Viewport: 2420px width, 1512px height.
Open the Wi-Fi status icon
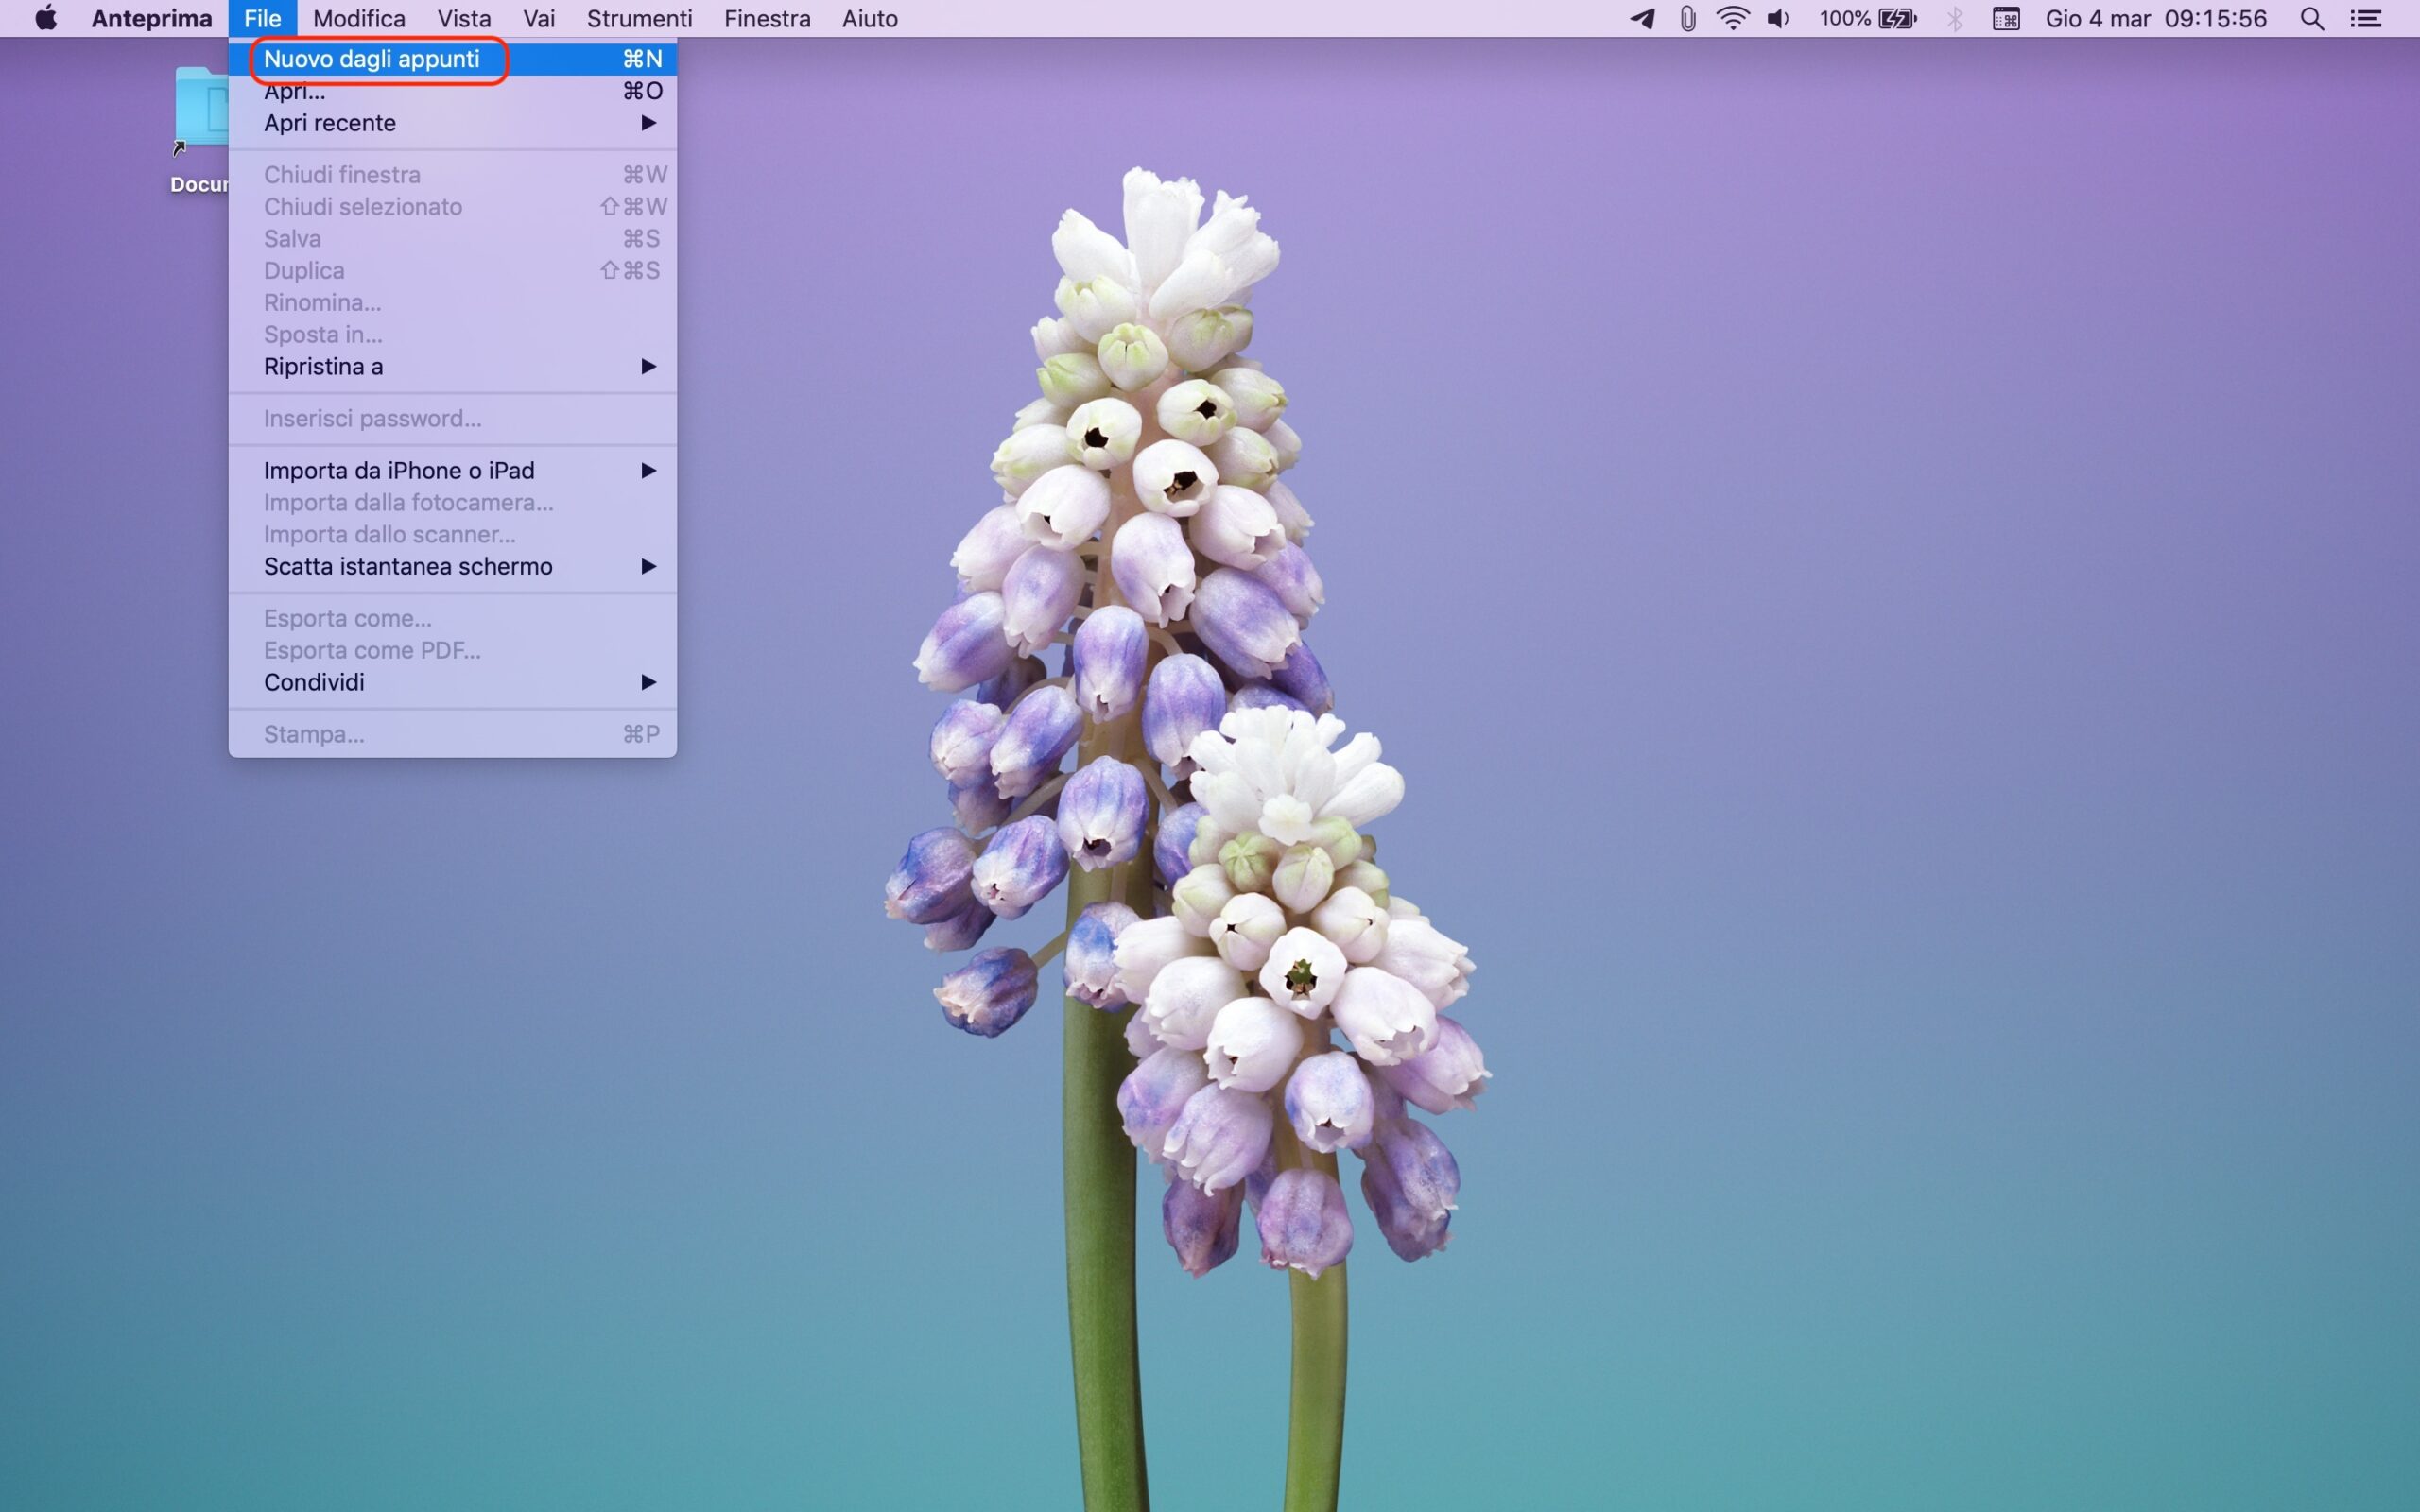(x=1732, y=18)
